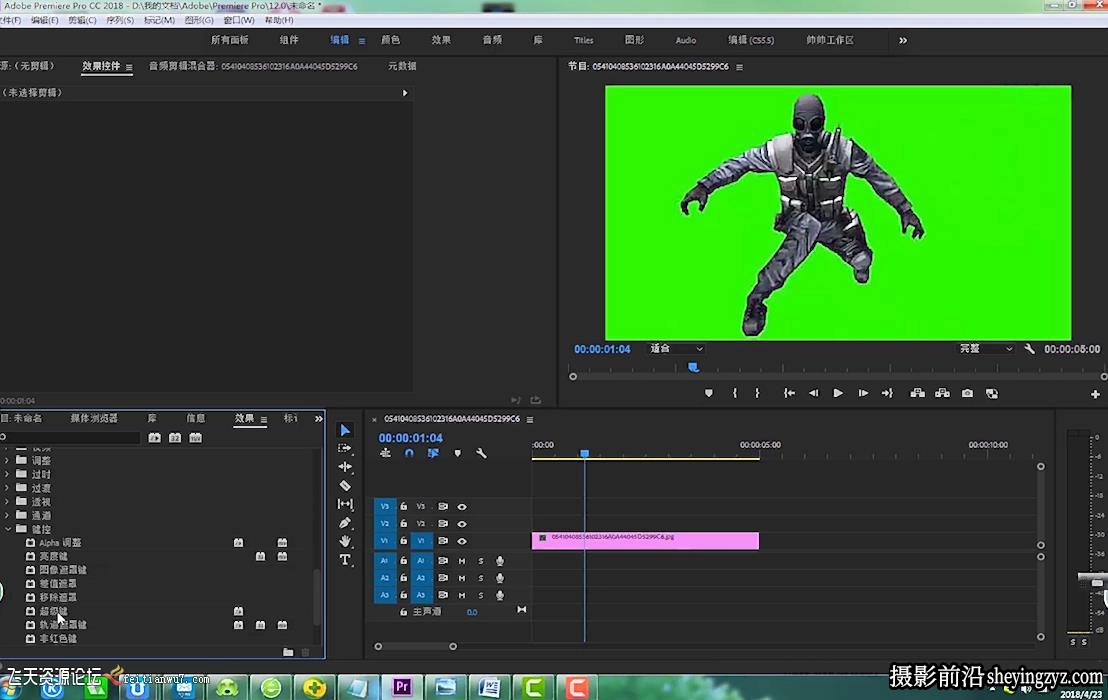Viewport: 1108px width, 700px height.
Task: Open 音频剪辑混合器 tab
Action: [x=253, y=66]
